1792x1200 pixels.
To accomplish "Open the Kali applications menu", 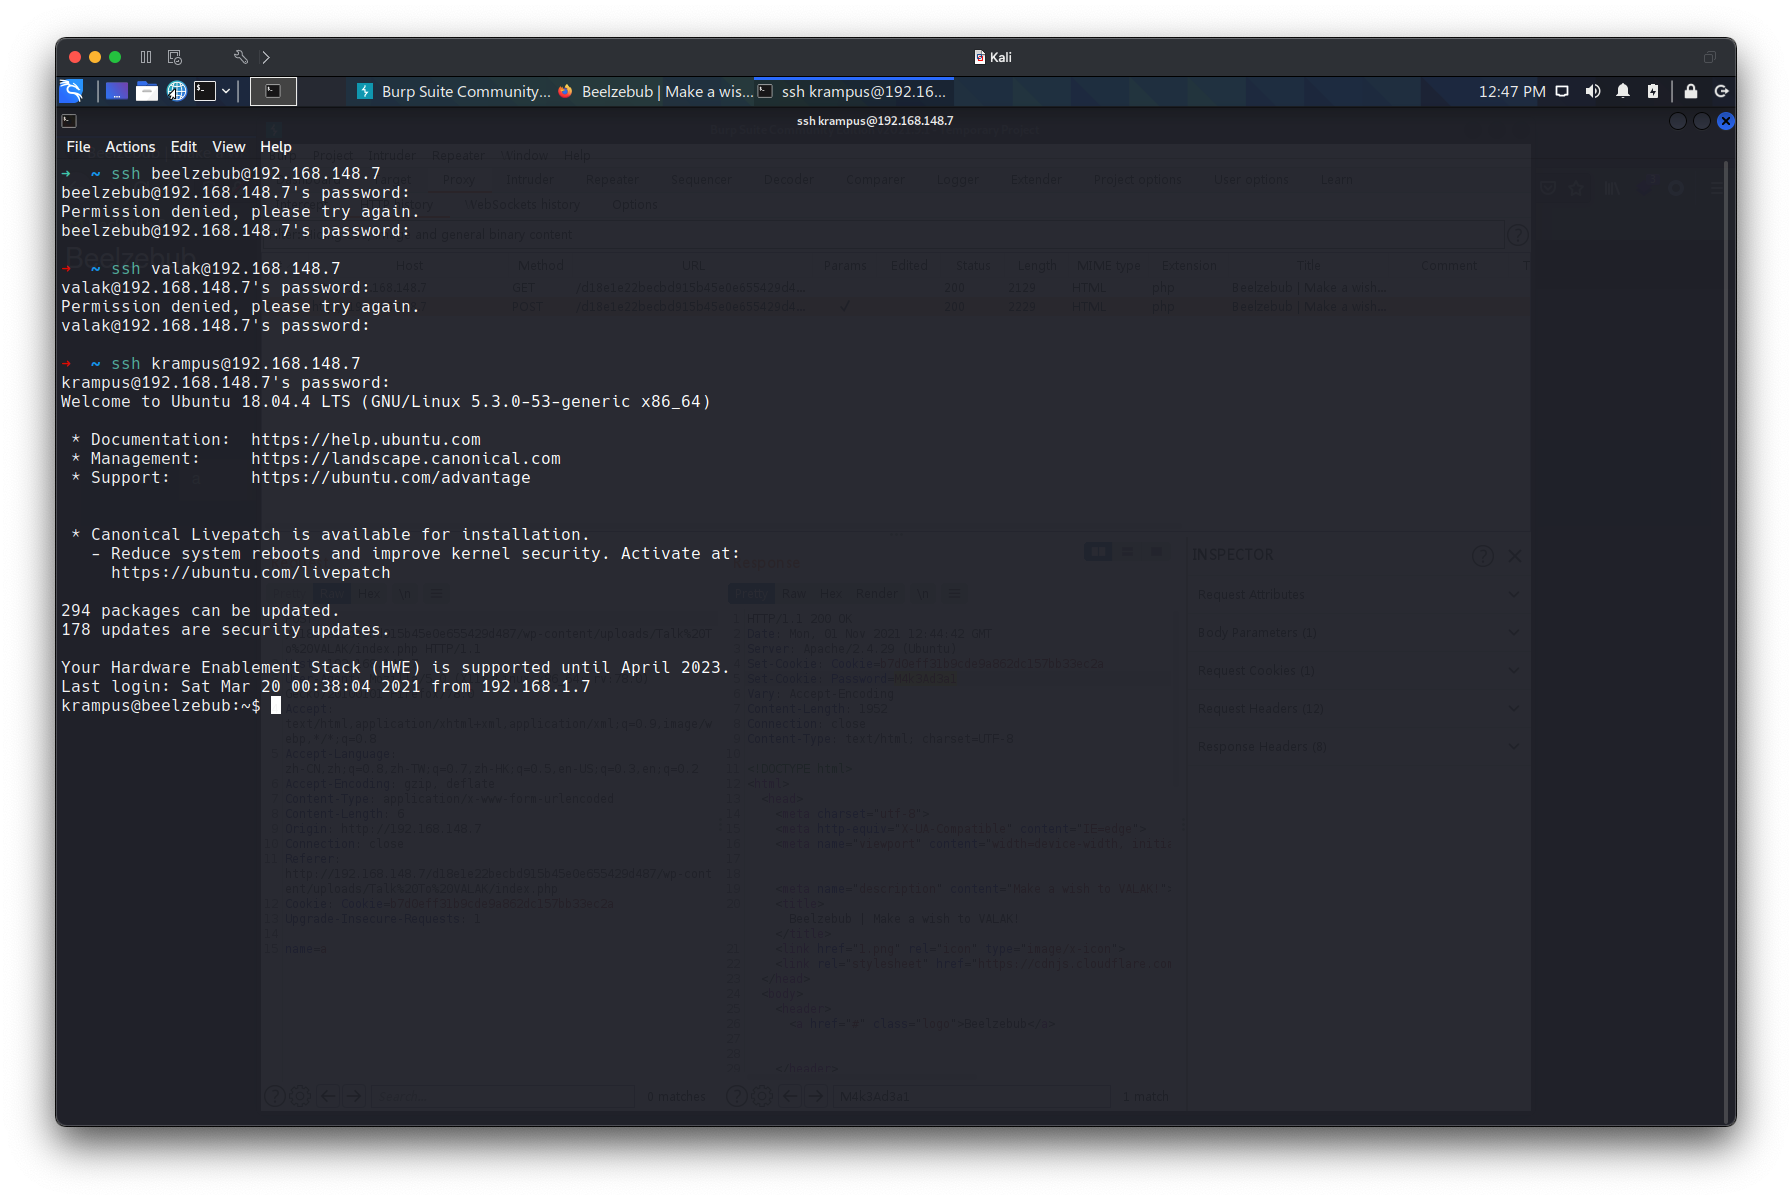I will pos(71,91).
